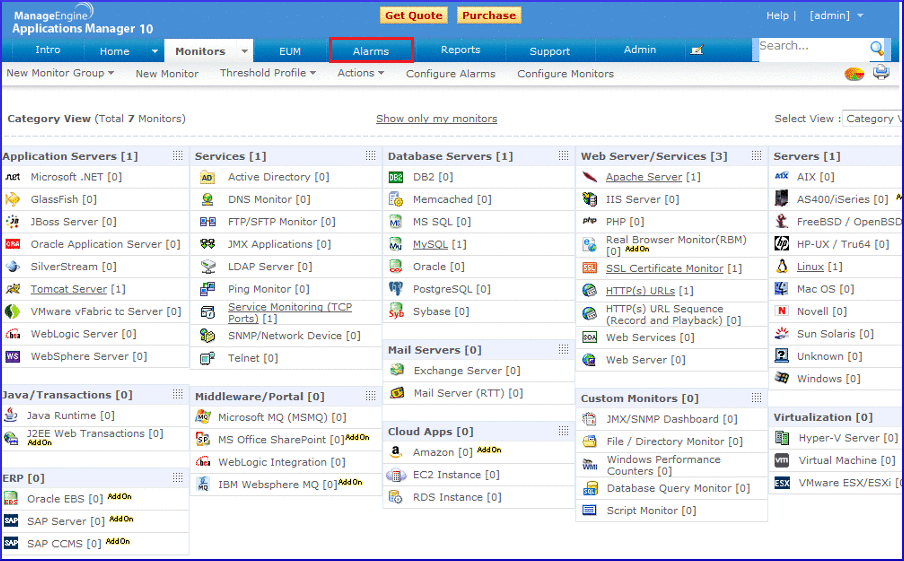Image resolution: width=904 pixels, height=561 pixels.
Task: Open Tomcat Server monitor link
Action: (69, 289)
